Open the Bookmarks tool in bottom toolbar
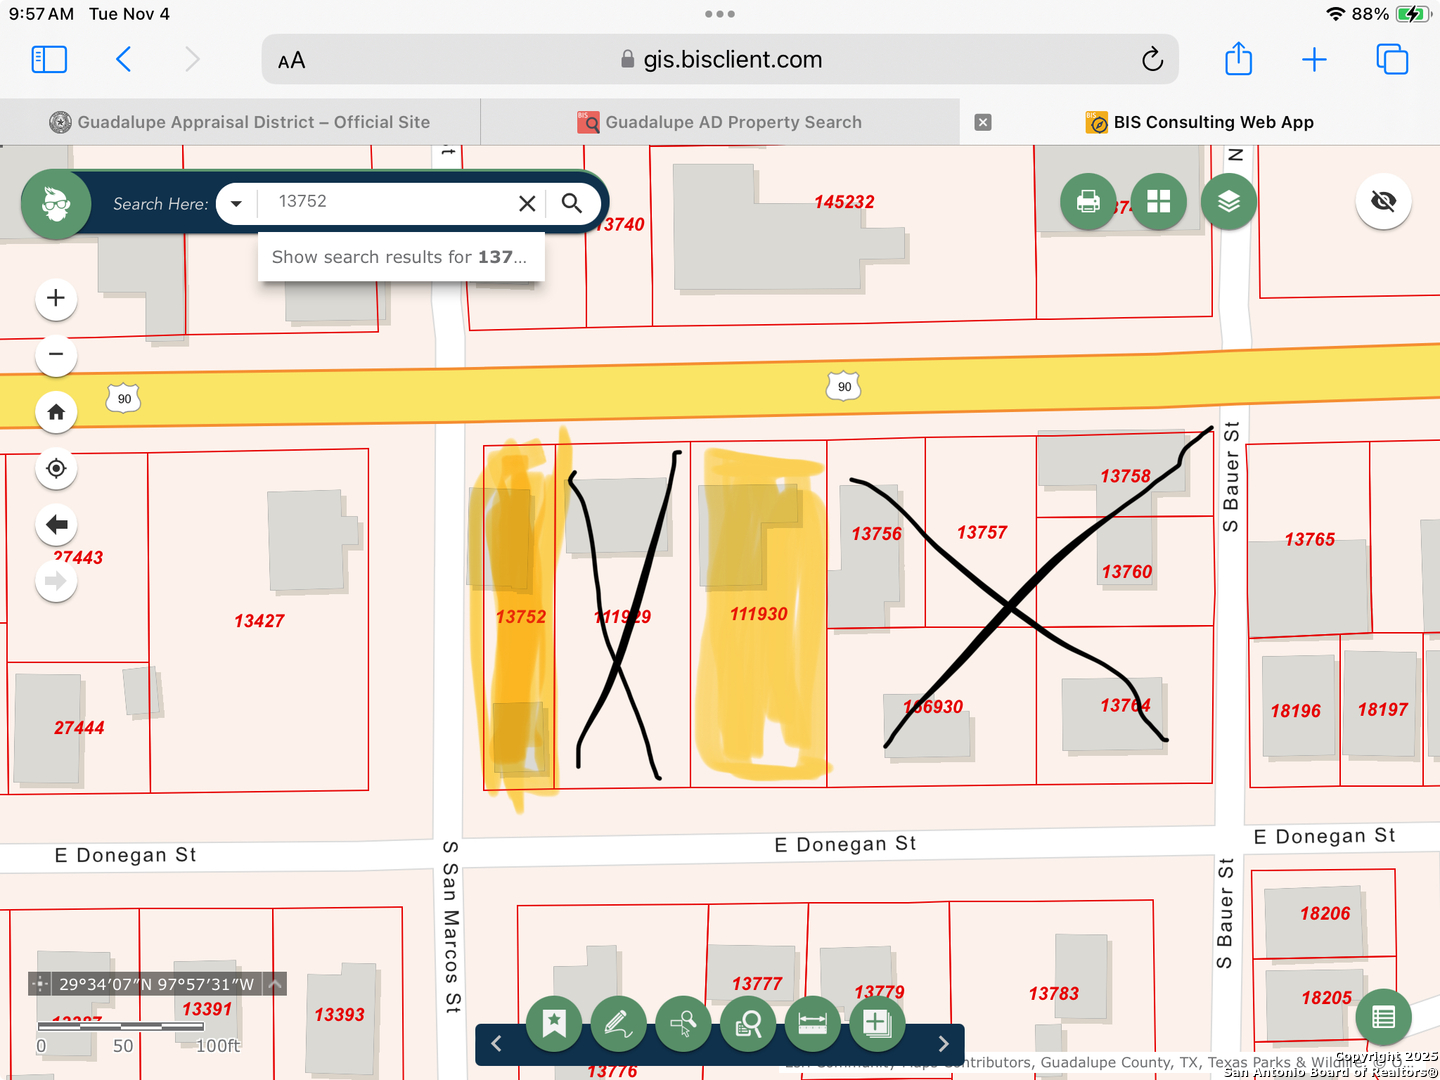 tap(554, 1024)
